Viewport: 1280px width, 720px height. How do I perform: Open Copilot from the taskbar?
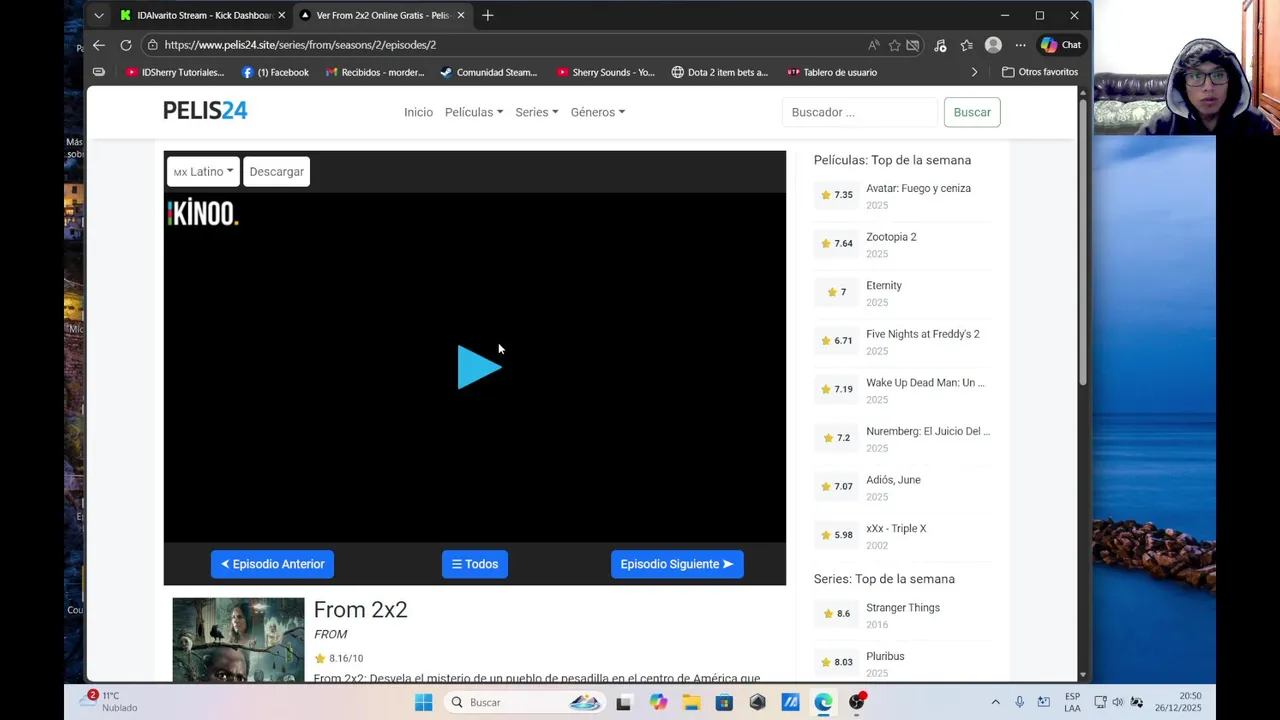[657, 702]
